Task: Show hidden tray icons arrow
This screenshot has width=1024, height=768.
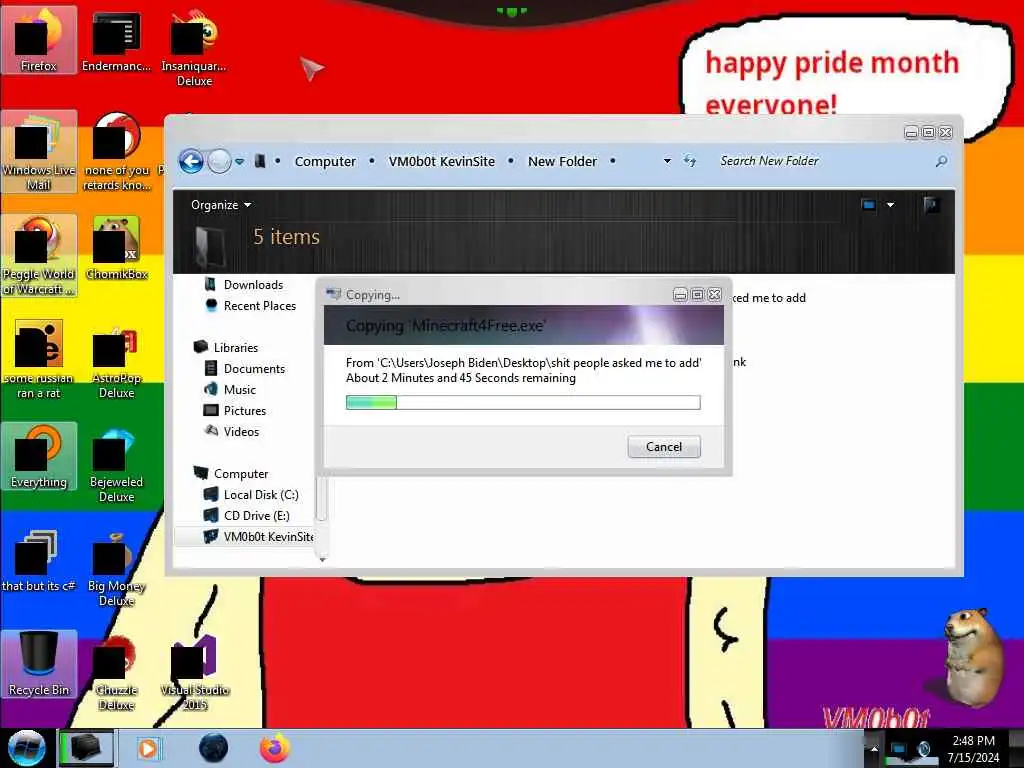Action: [x=874, y=748]
